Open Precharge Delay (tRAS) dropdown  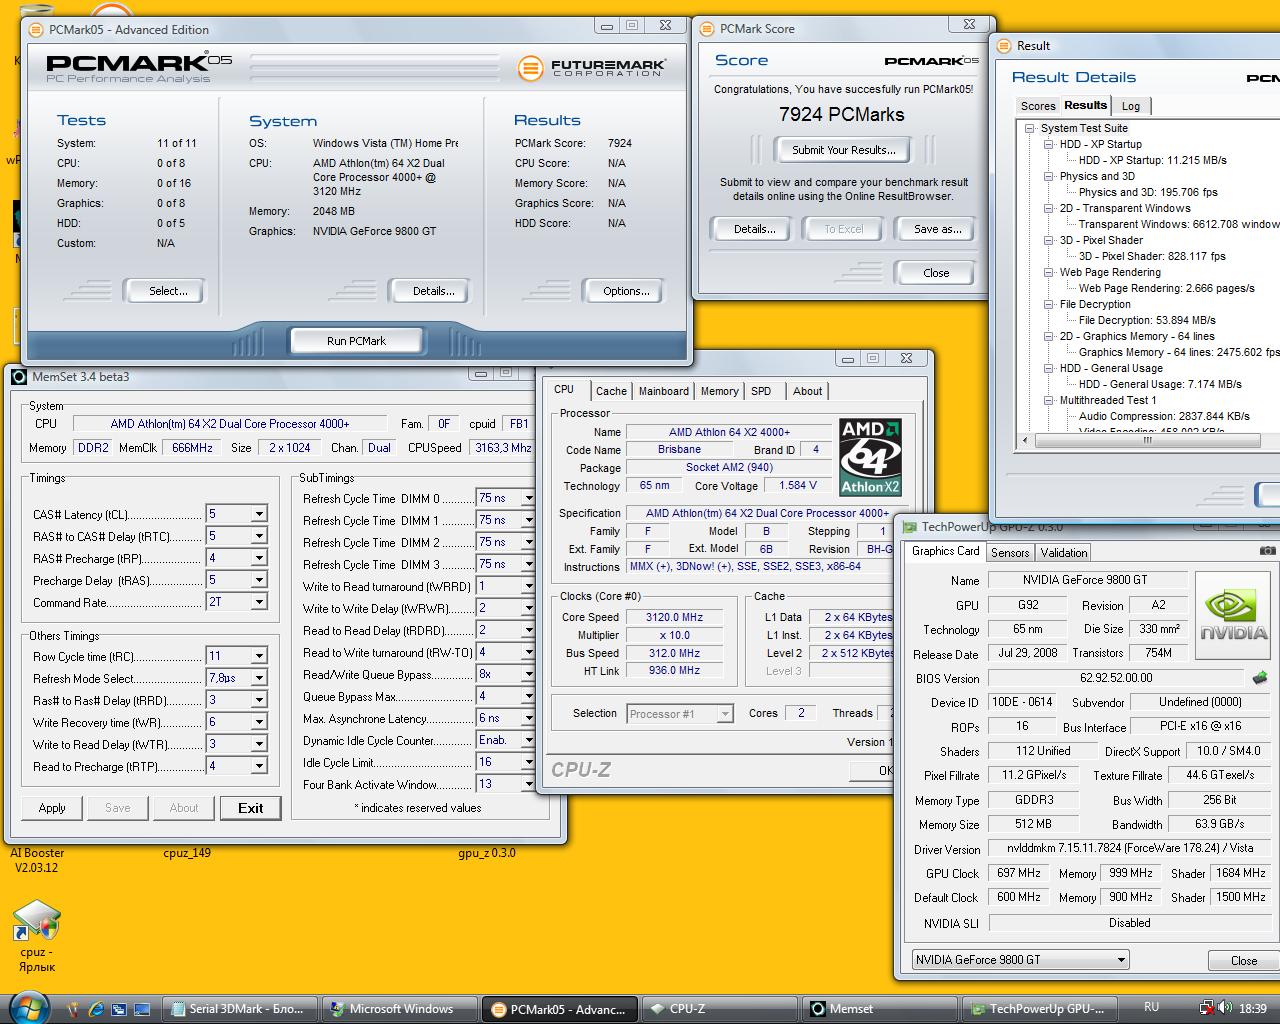pyautogui.click(x=259, y=580)
